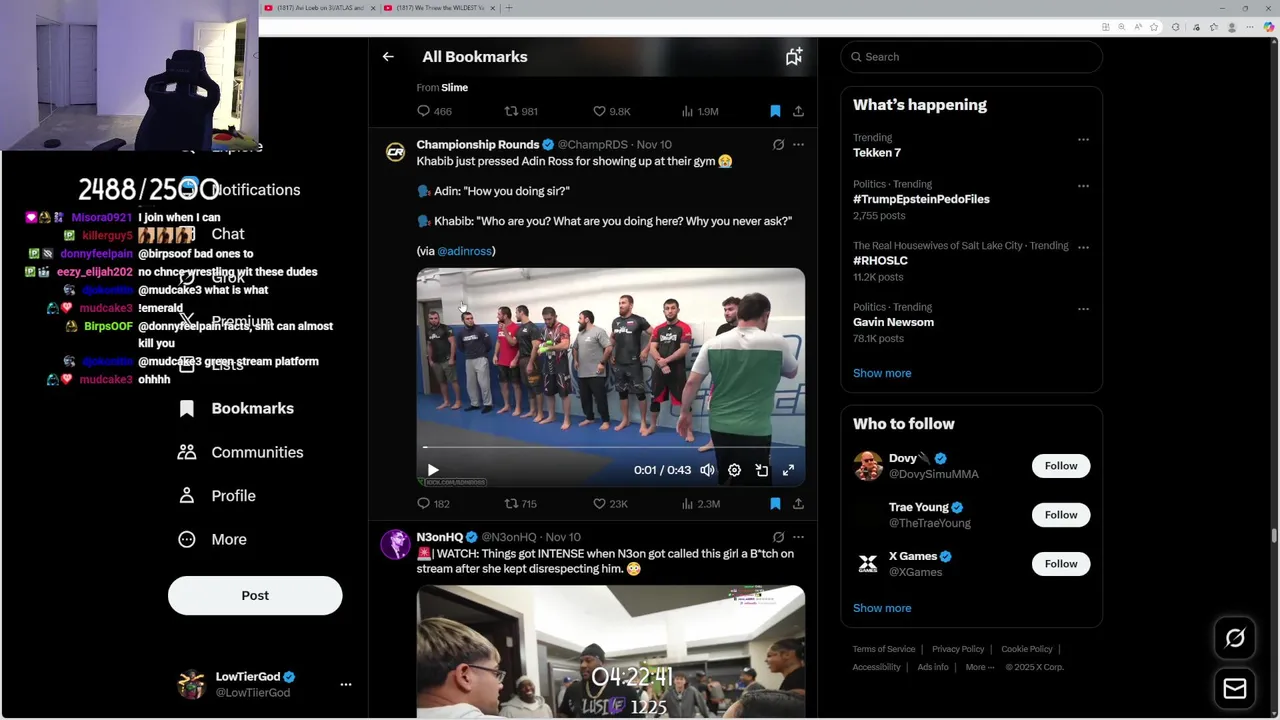Like the Championship Rounds post with 23K likes
This screenshot has width=1280, height=720.
pyautogui.click(x=610, y=504)
